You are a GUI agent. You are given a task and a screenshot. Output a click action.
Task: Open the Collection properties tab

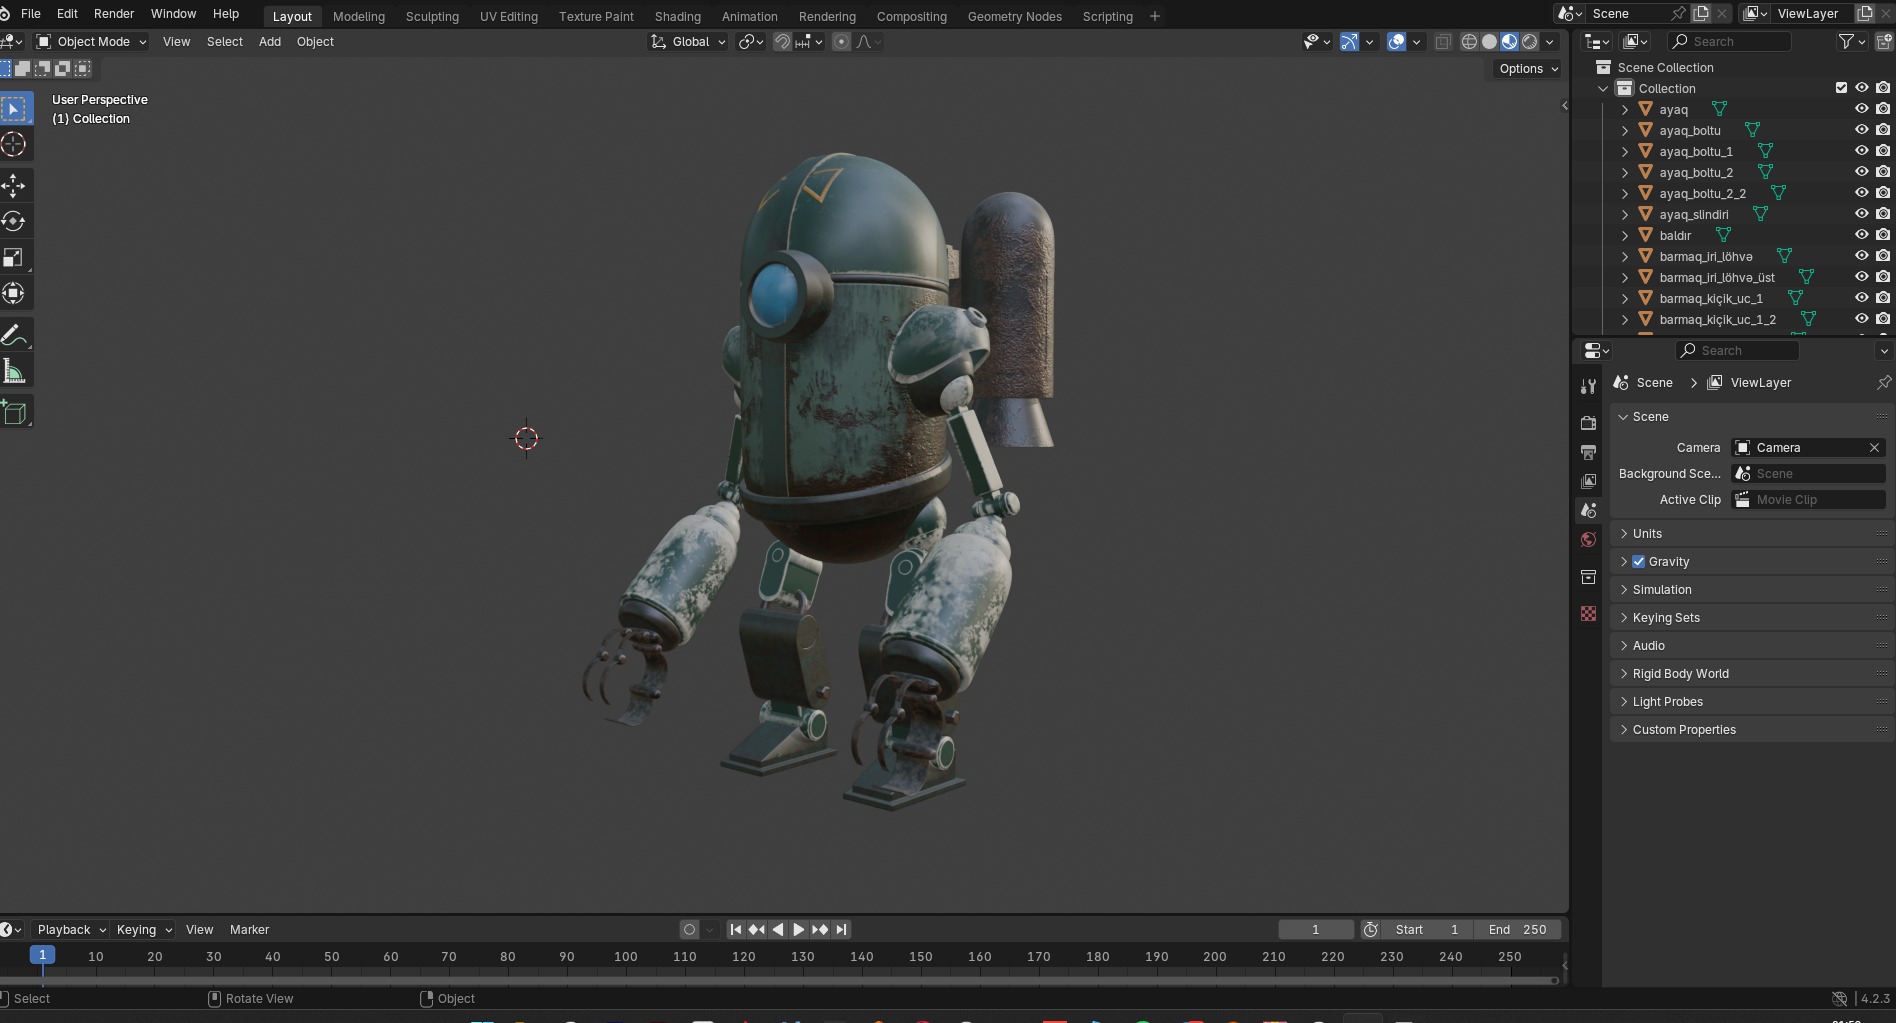(x=1588, y=577)
